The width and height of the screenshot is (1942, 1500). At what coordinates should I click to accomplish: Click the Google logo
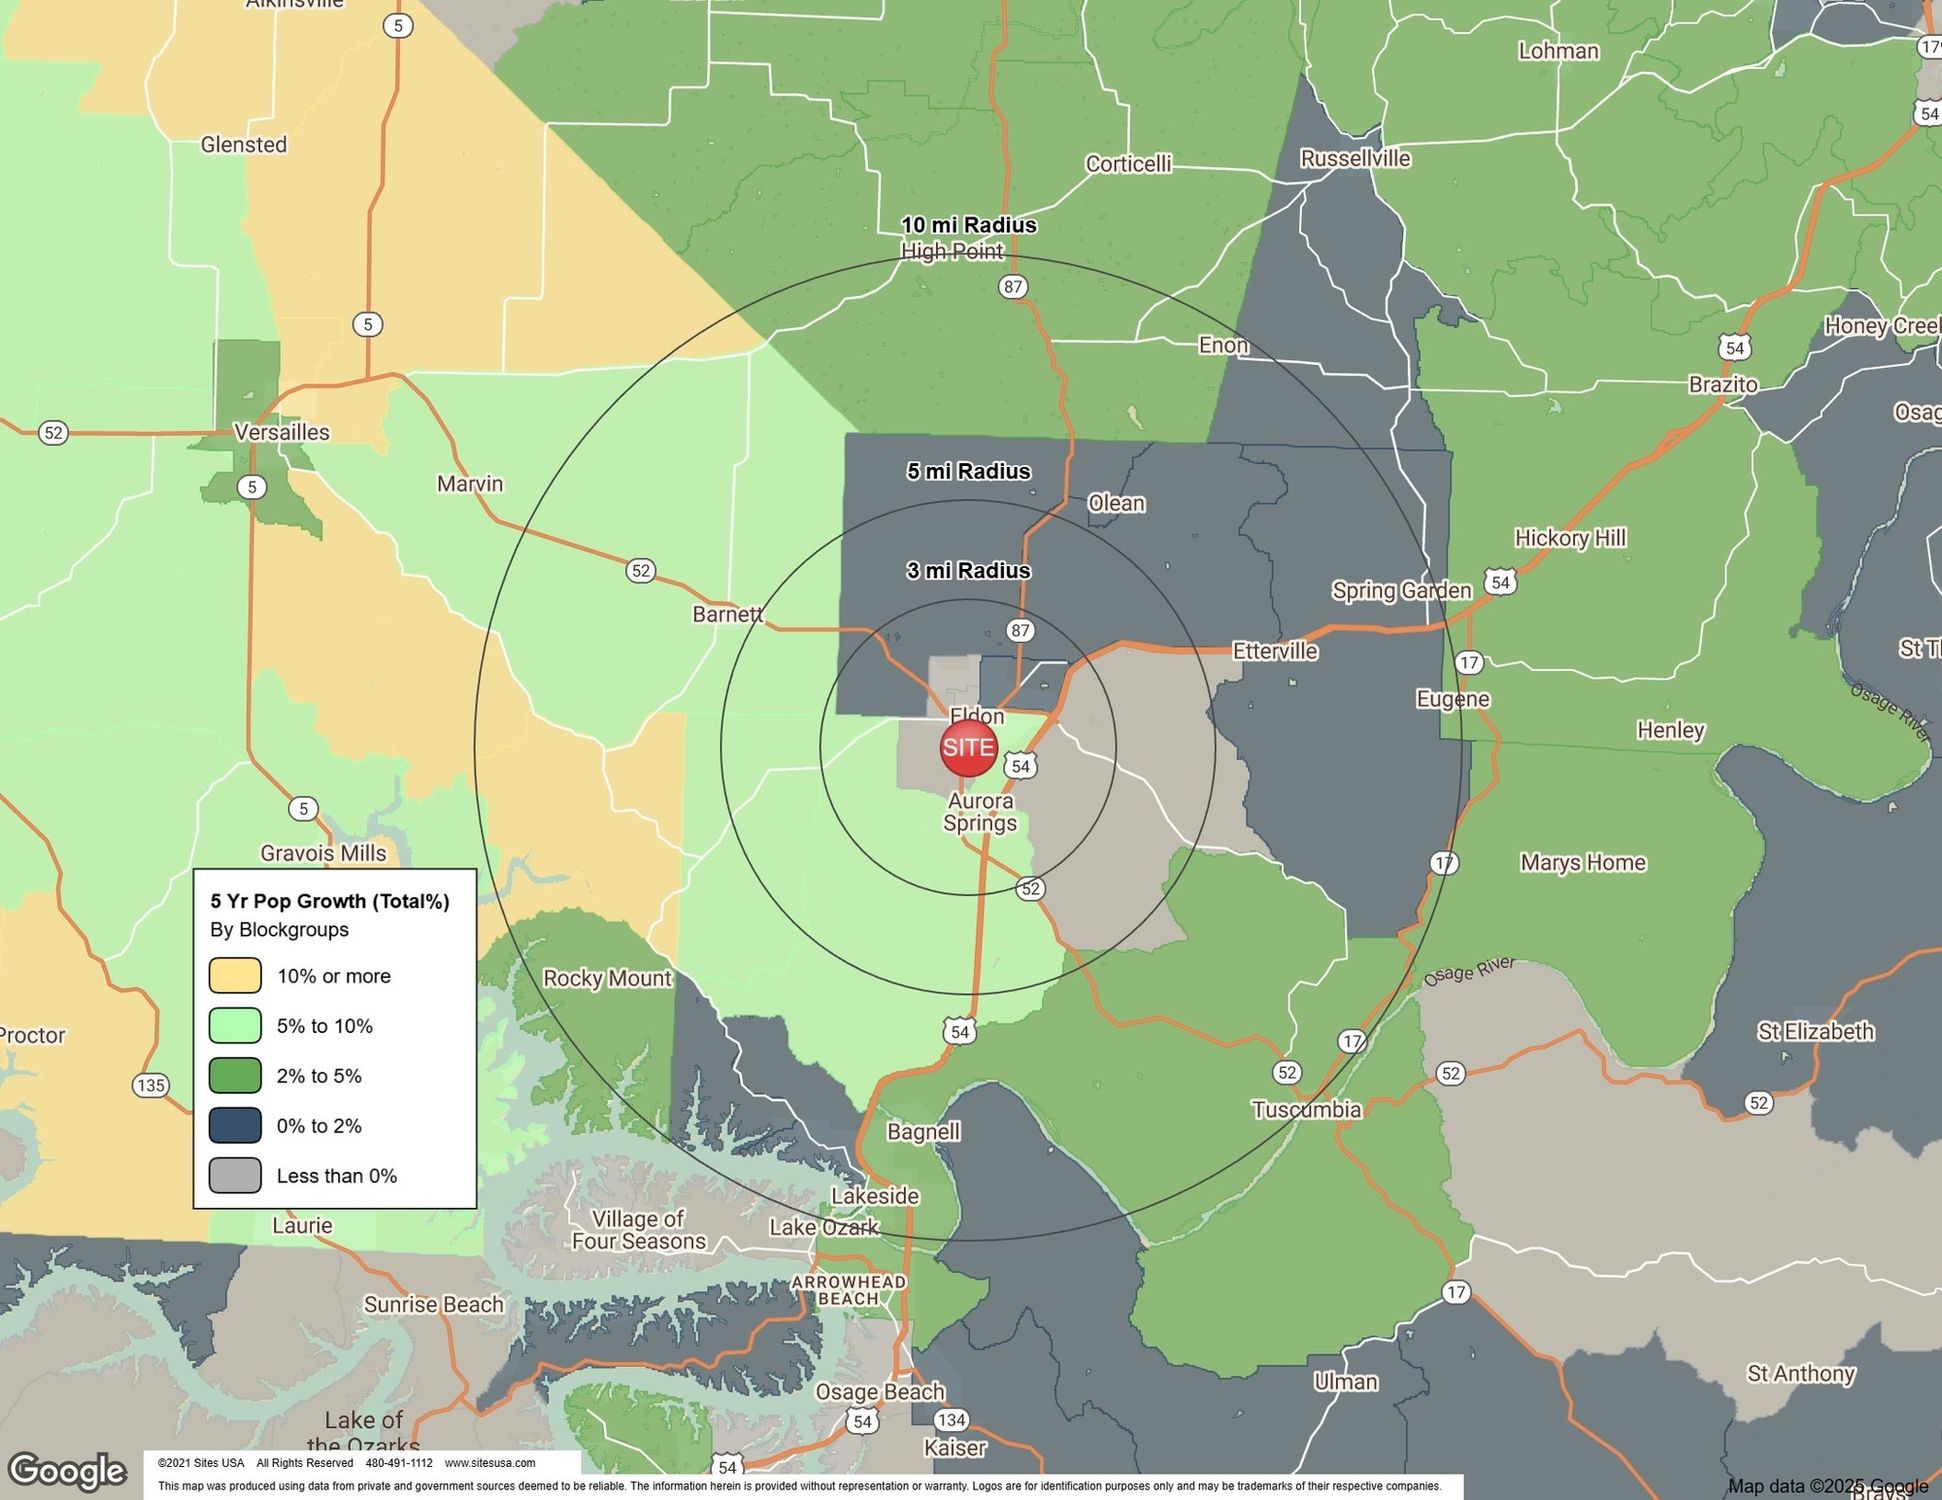pyautogui.click(x=67, y=1470)
